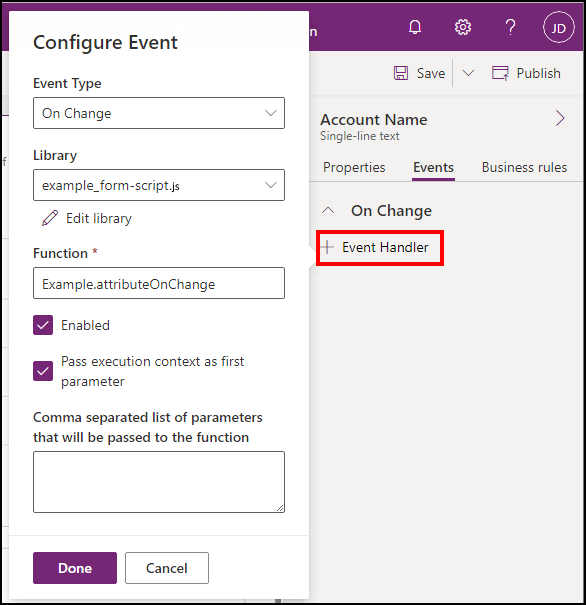Open the Event Type dropdown
The width and height of the screenshot is (586, 605).
pos(159,113)
